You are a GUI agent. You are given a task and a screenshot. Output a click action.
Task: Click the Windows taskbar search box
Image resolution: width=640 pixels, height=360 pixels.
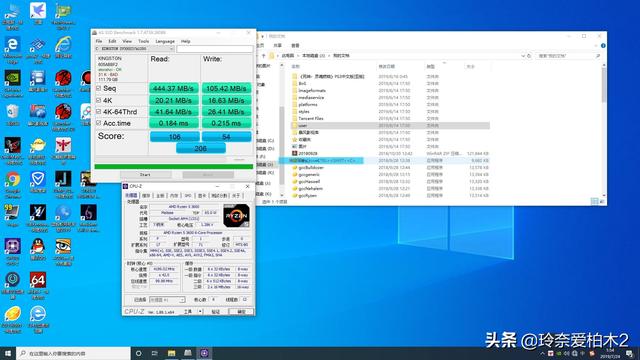pyautogui.click(x=73, y=353)
